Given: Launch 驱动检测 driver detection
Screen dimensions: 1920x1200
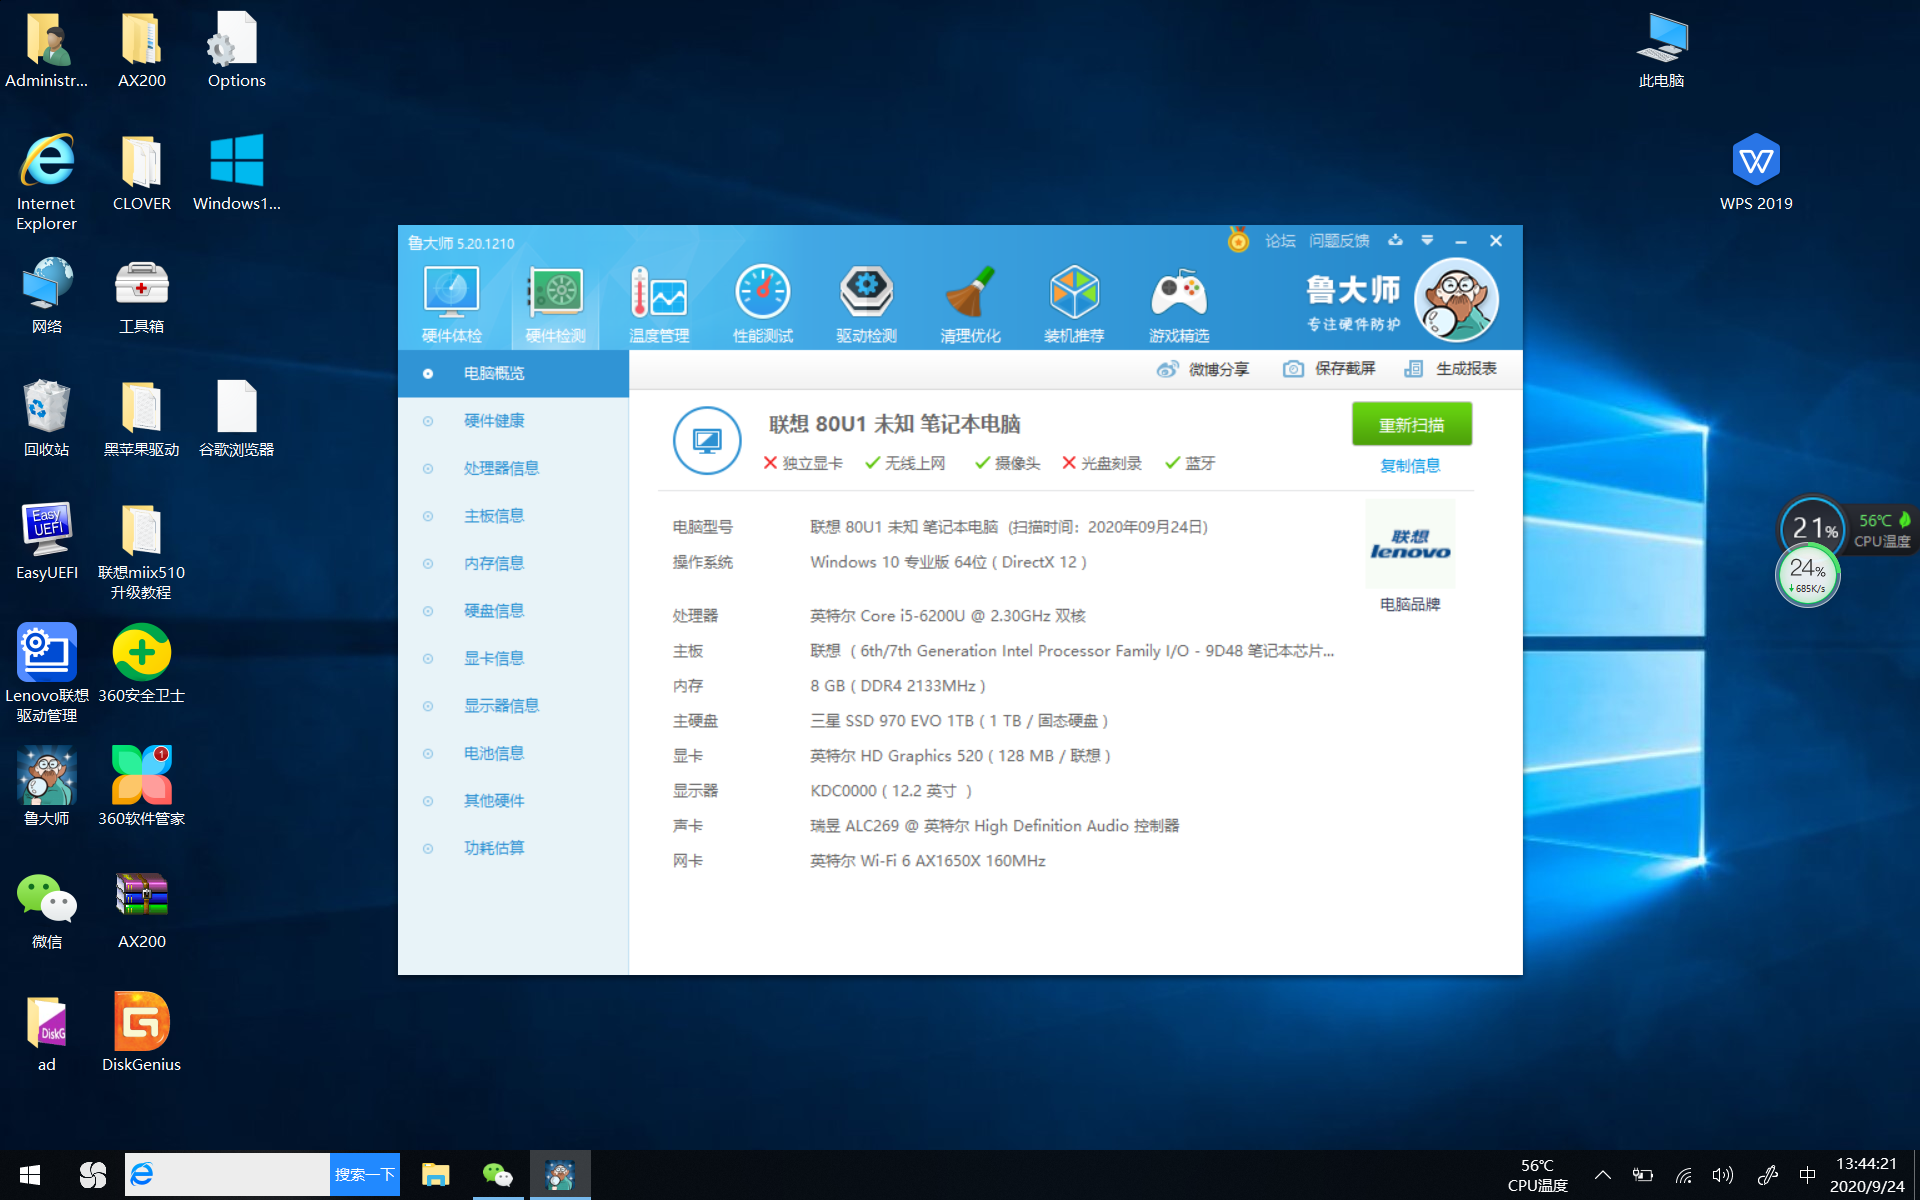Looking at the screenshot, I should pos(866,300).
